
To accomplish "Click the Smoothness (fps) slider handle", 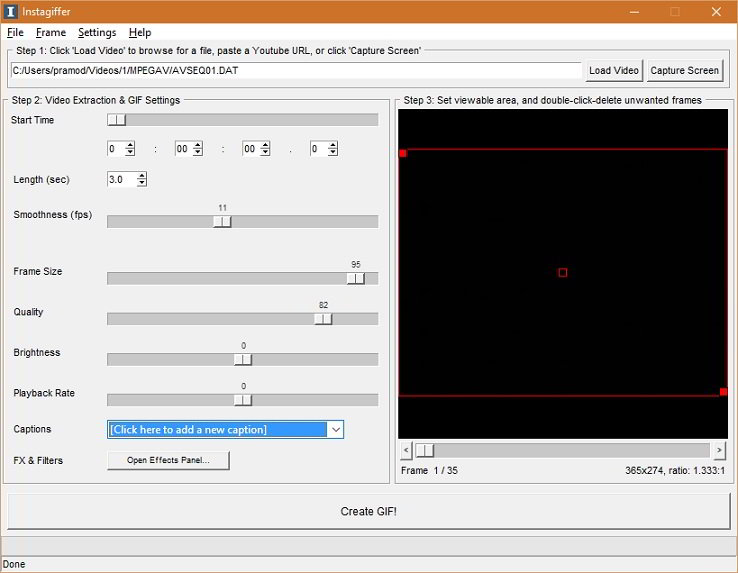I will coord(222,221).
